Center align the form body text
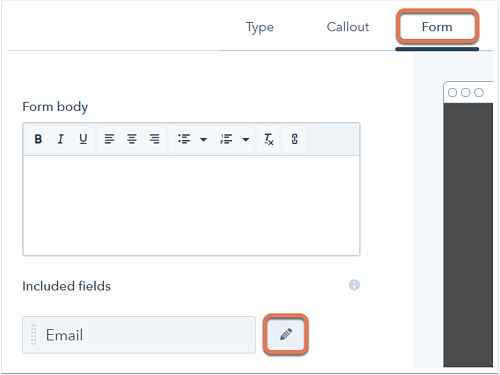Image resolution: width=500 pixels, height=375 pixels. tap(132, 139)
